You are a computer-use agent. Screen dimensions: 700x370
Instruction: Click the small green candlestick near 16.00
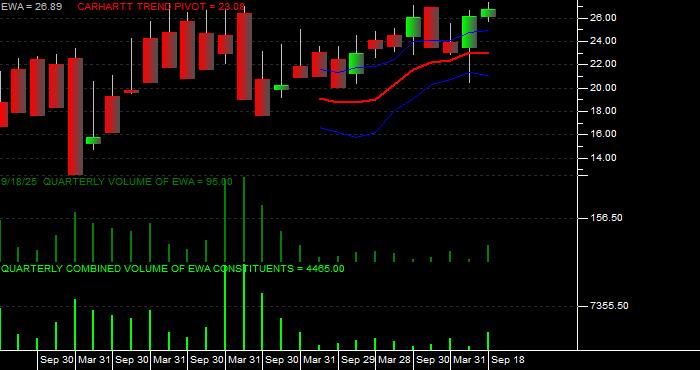pyautogui.click(x=93, y=141)
